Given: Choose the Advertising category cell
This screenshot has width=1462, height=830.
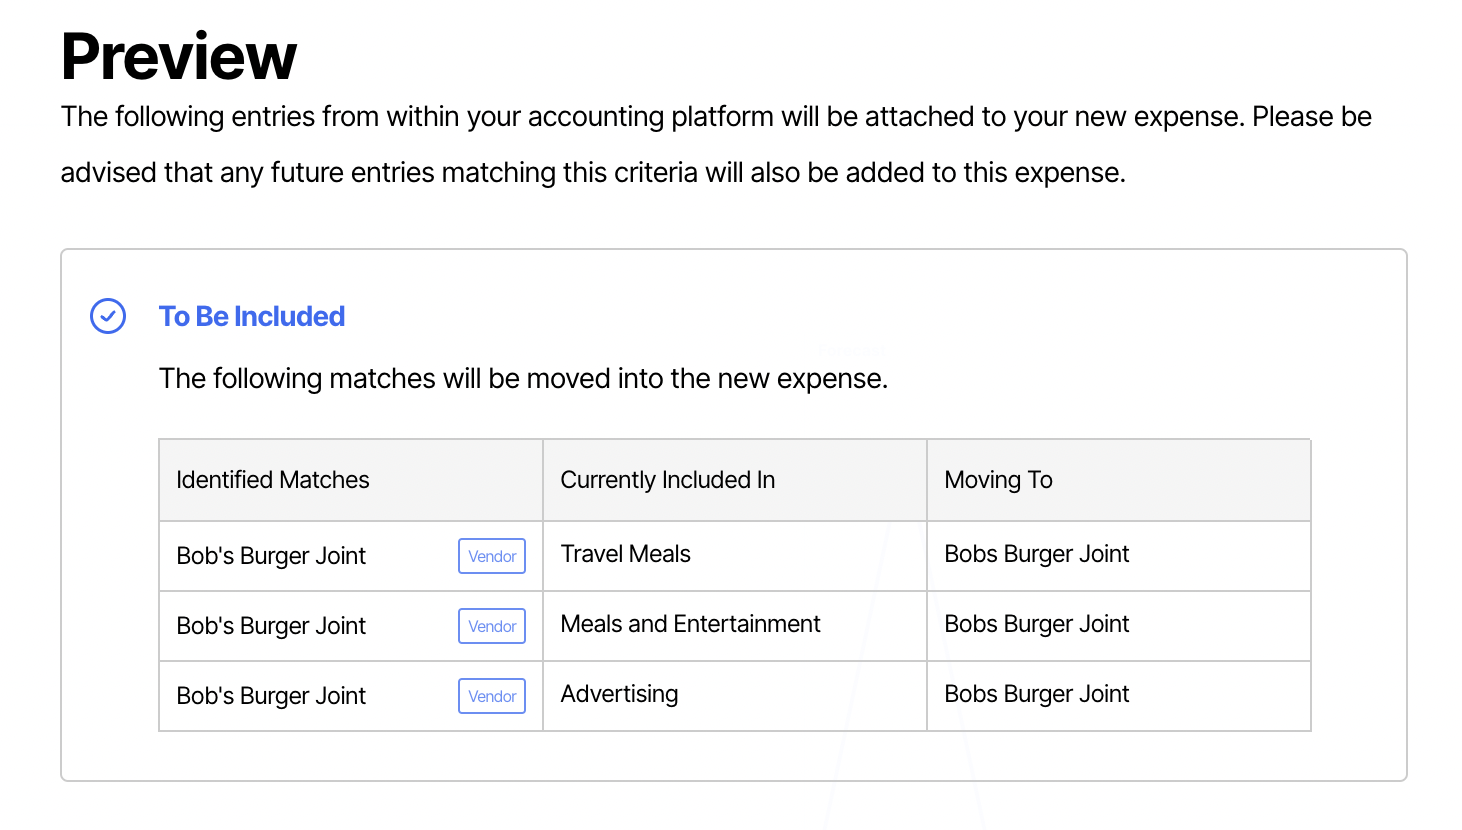Looking at the screenshot, I should [x=619, y=694].
